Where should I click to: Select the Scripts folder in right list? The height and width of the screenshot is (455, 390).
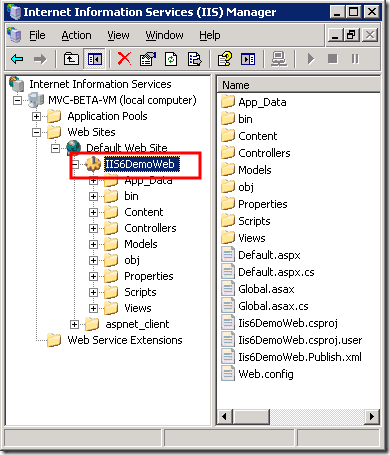(254, 221)
